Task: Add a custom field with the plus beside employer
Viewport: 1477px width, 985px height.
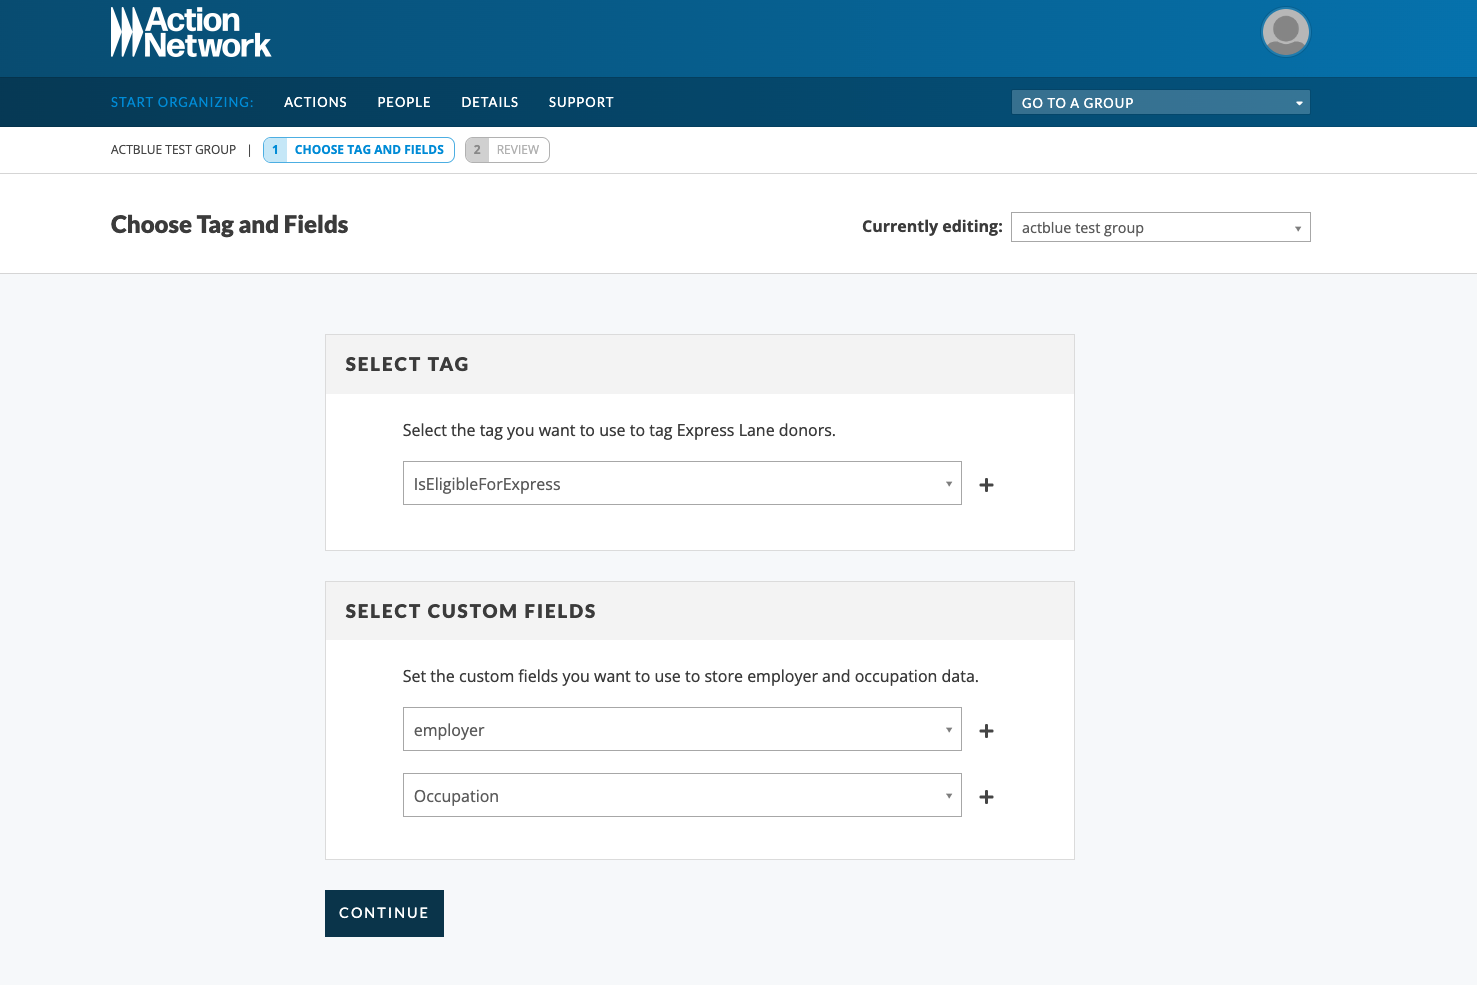Action: (x=986, y=731)
